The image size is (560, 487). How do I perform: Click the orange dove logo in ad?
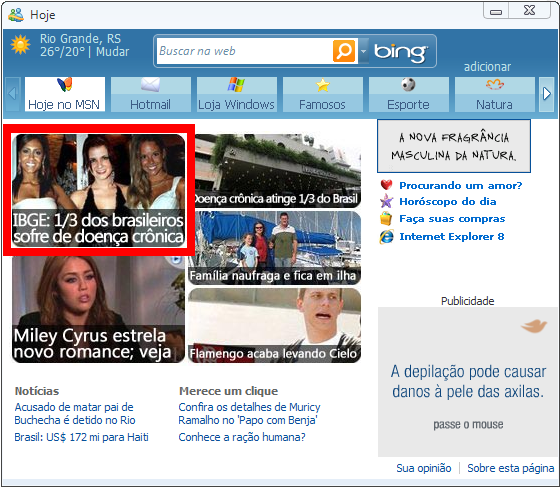click(534, 326)
